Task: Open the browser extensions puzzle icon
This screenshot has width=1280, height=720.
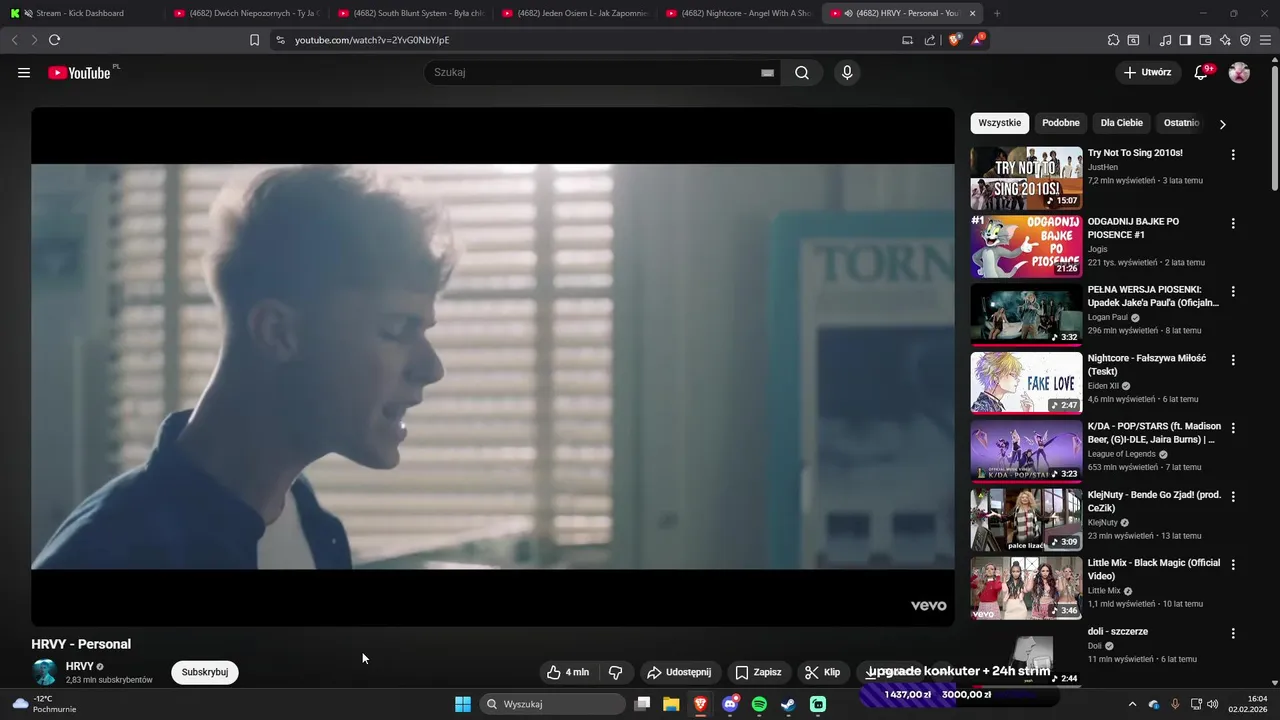Action: [1113, 40]
